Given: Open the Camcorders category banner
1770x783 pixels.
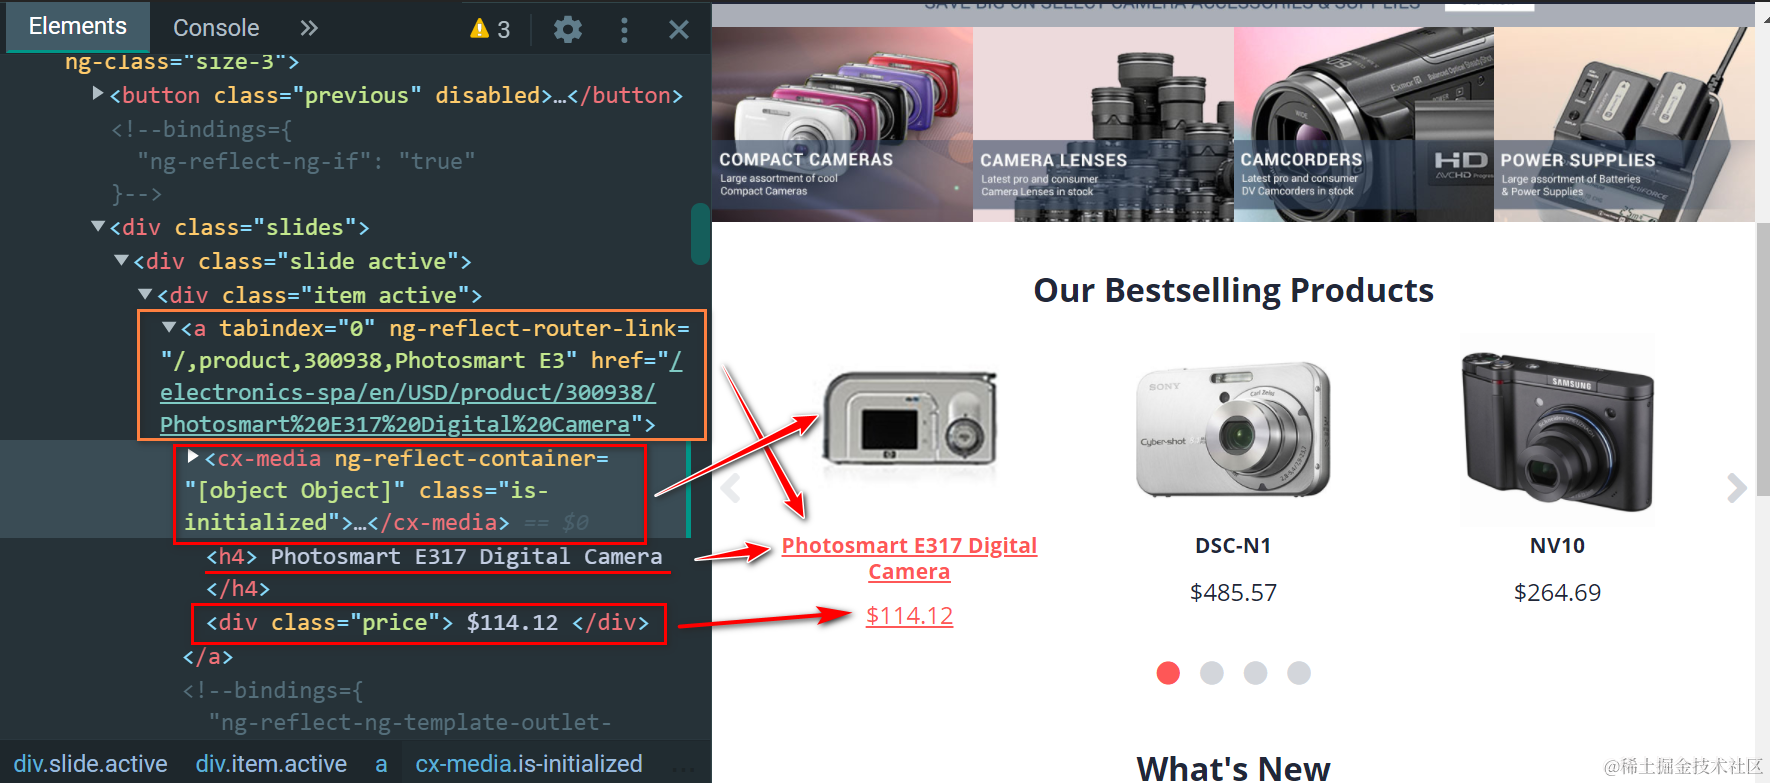Looking at the screenshot, I should [1363, 124].
